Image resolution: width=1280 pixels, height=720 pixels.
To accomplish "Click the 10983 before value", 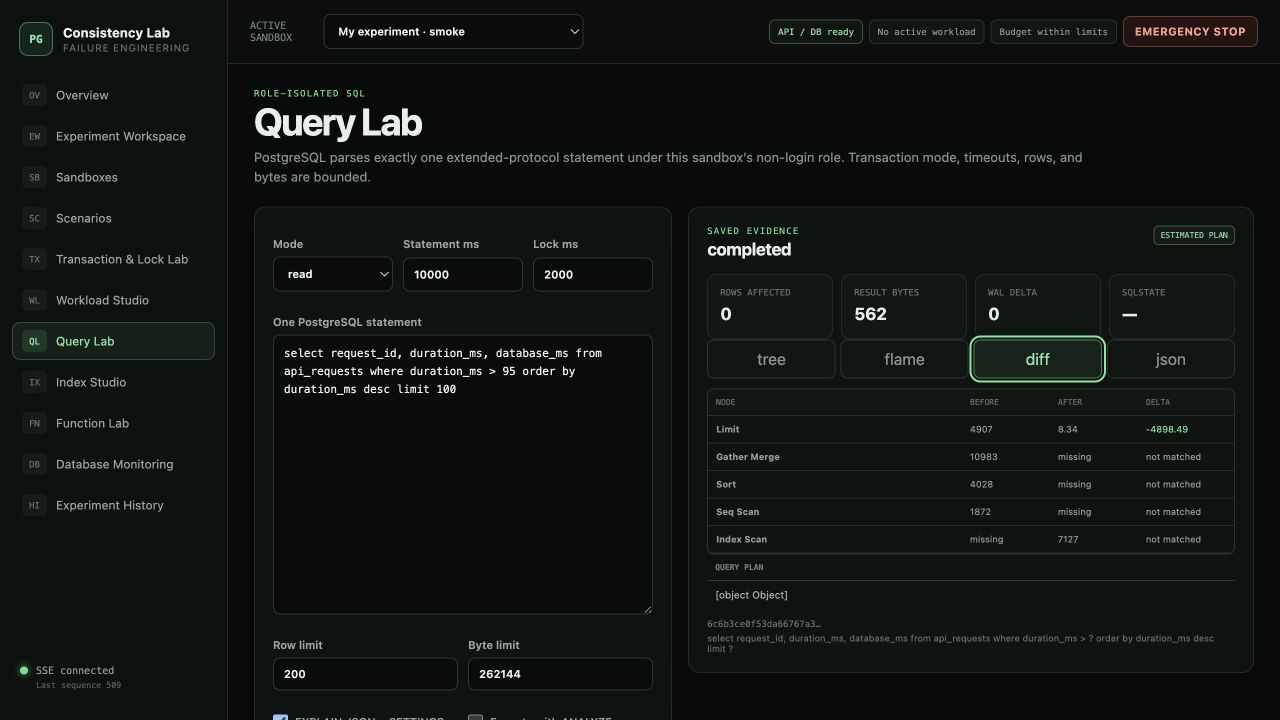I will [x=983, y=457].
